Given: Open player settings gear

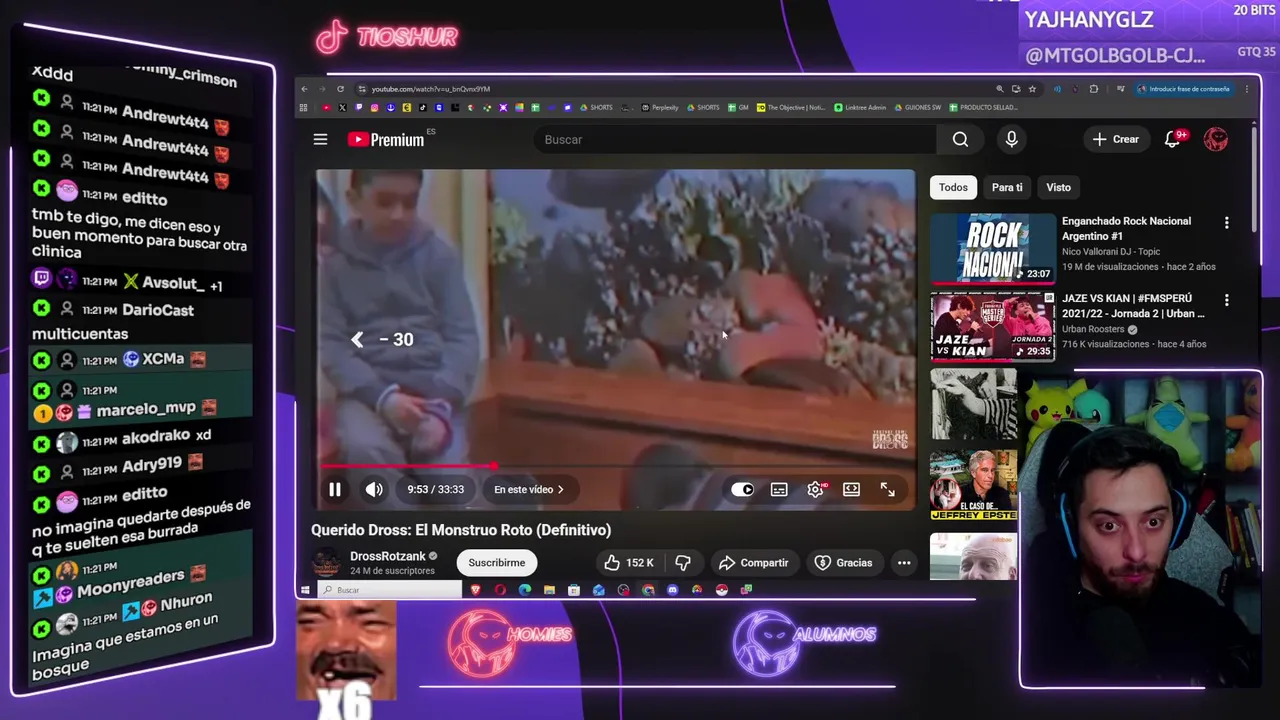Looking at the screenshot, I should click(x=815, y=489).
